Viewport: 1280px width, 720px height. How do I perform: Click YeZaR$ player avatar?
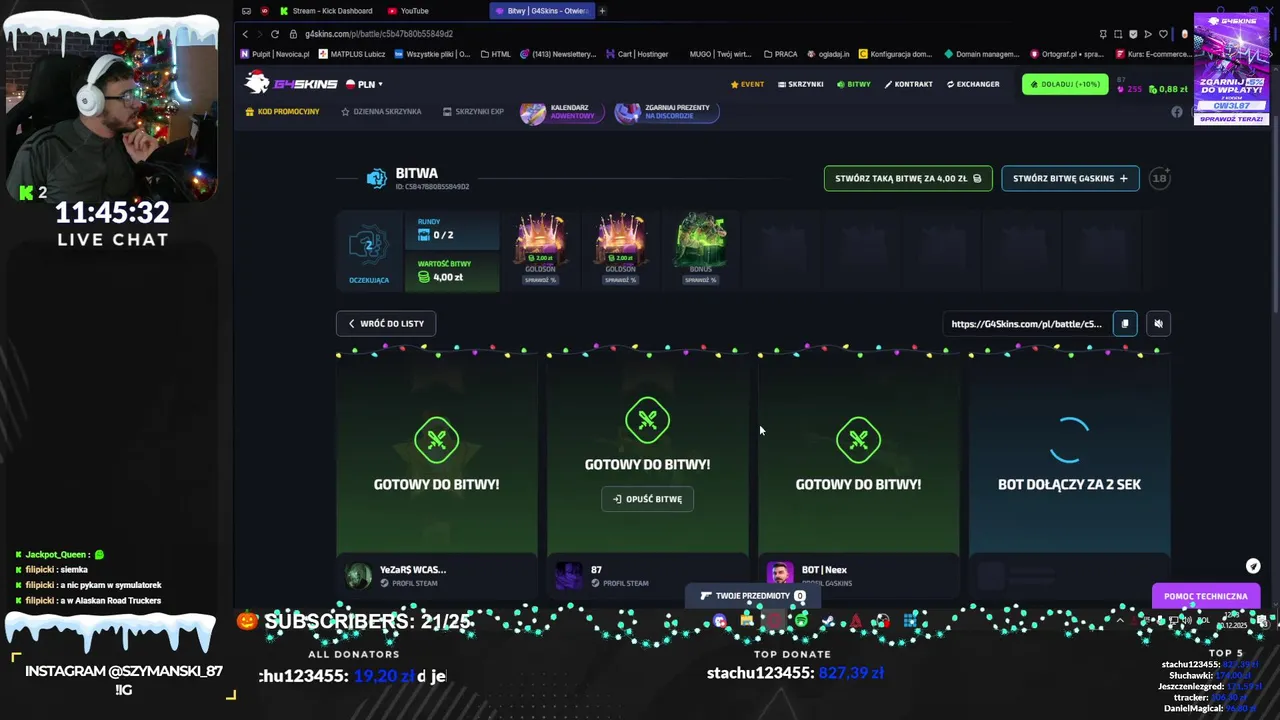click(358, 575)
